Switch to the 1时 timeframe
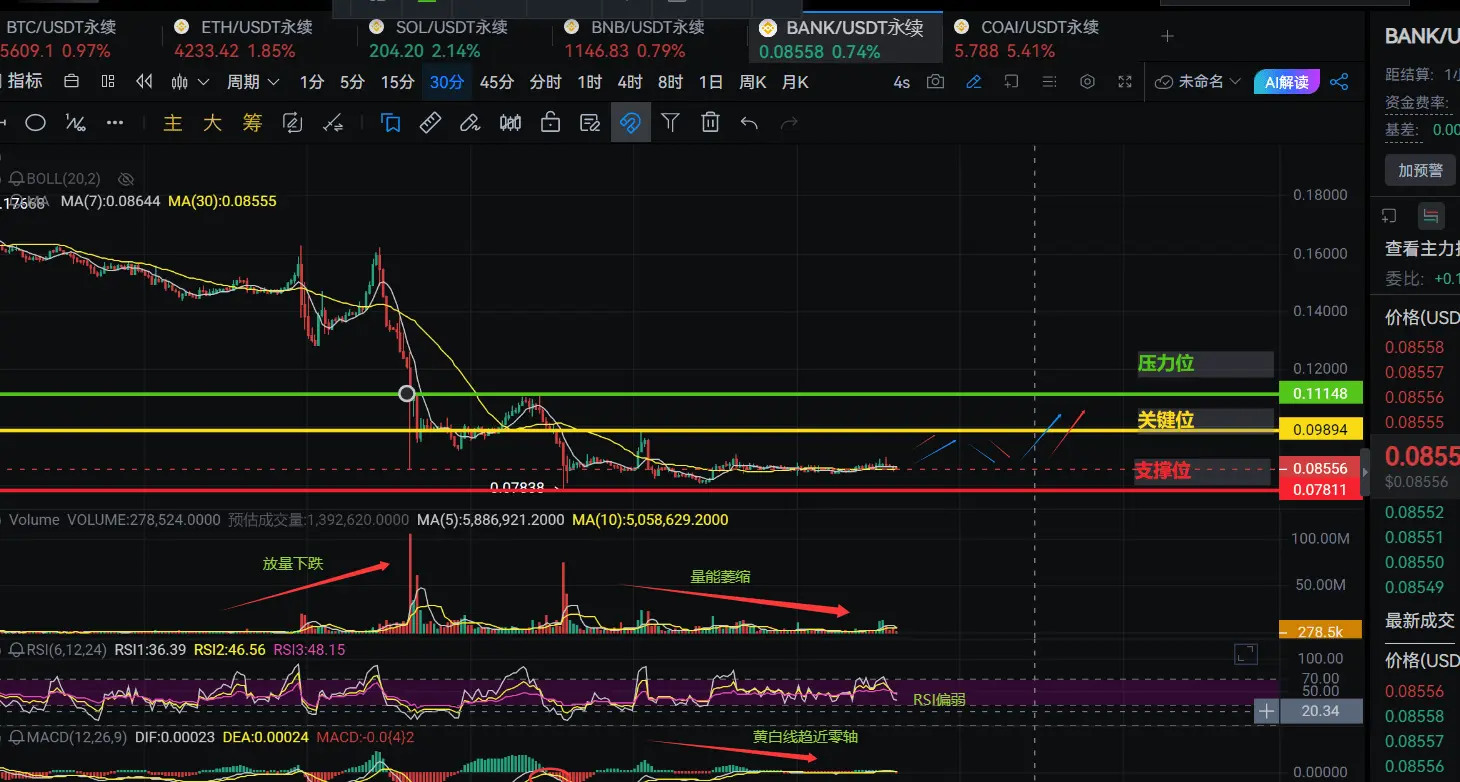 pos(590,82)
